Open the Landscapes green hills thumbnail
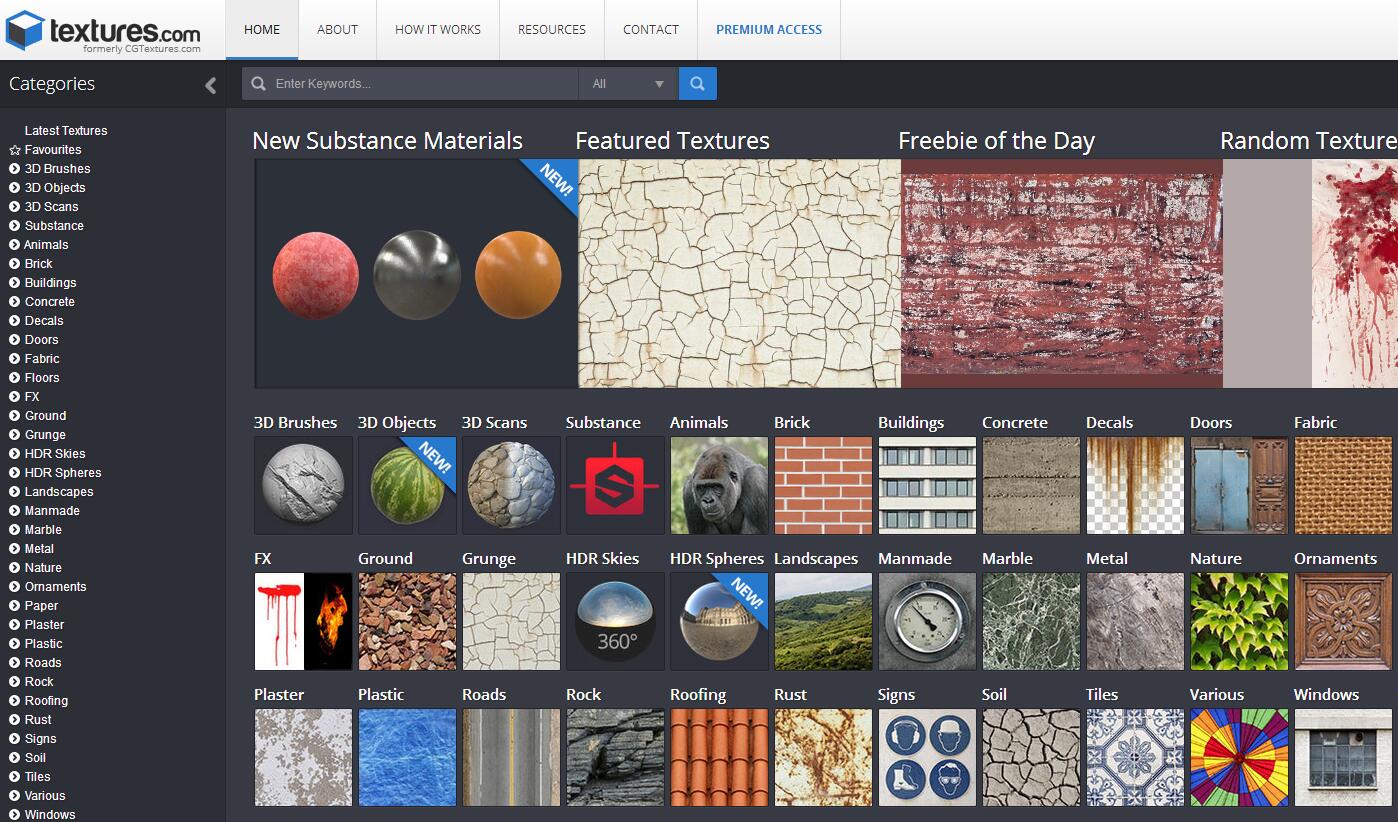1398x822 pixels. click(x=823, y=621)
